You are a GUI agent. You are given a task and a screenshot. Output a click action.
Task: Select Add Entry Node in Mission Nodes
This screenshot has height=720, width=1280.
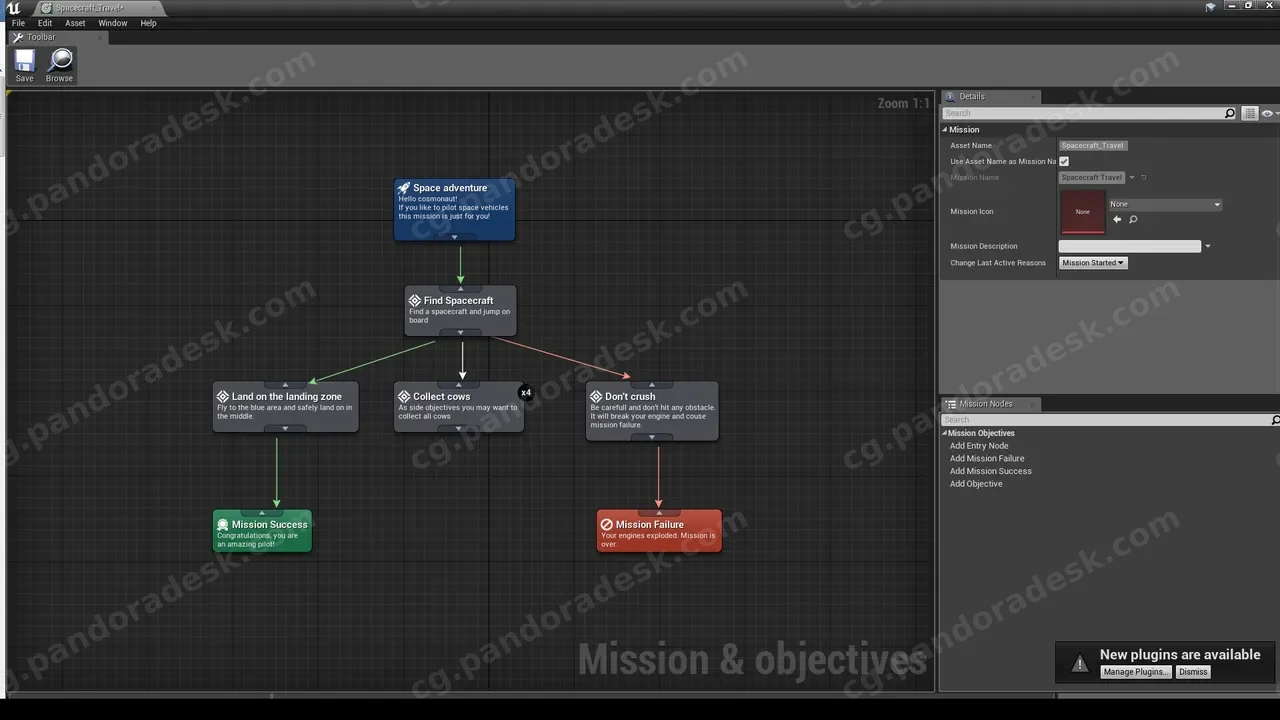pyautogui.click(x=979, y=446)
